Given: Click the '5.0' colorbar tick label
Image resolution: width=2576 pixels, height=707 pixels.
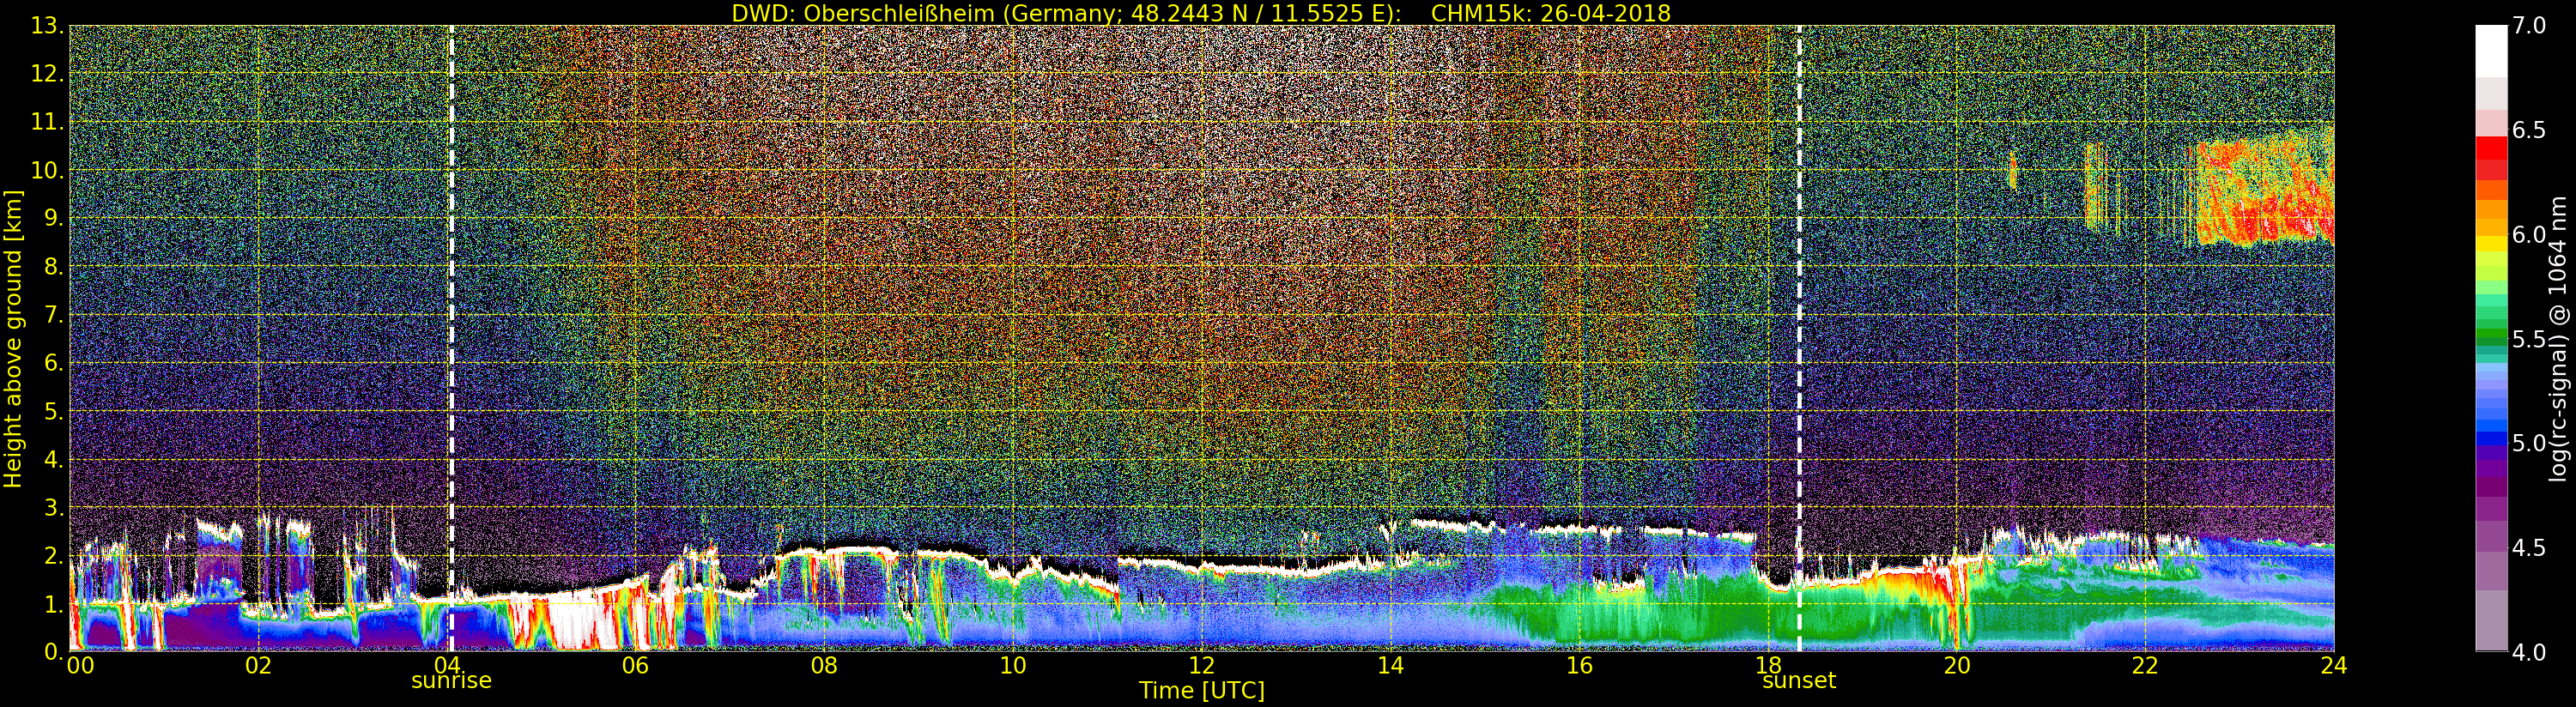Looking at the screenshot, I should tap(2529, 443).
